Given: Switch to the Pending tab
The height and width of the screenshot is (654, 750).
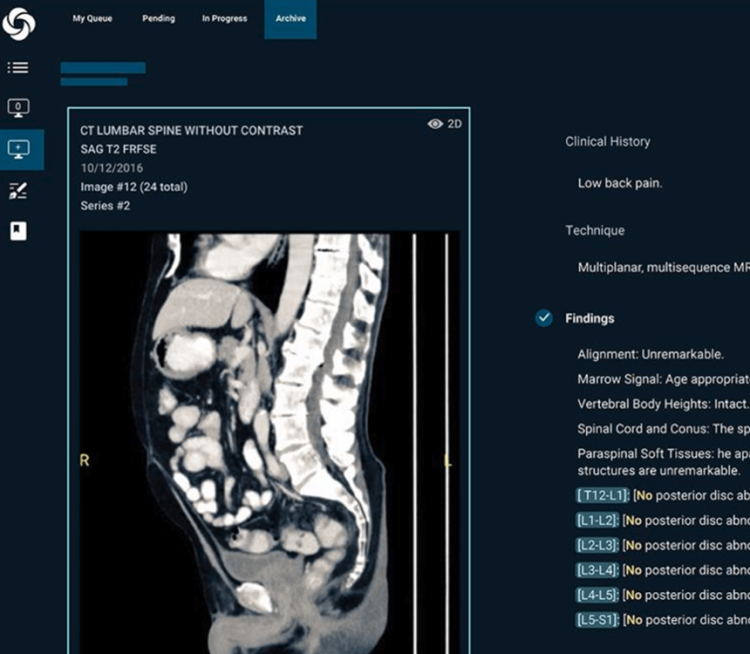Looking at the screenshot, I should [x=158, y=18].
